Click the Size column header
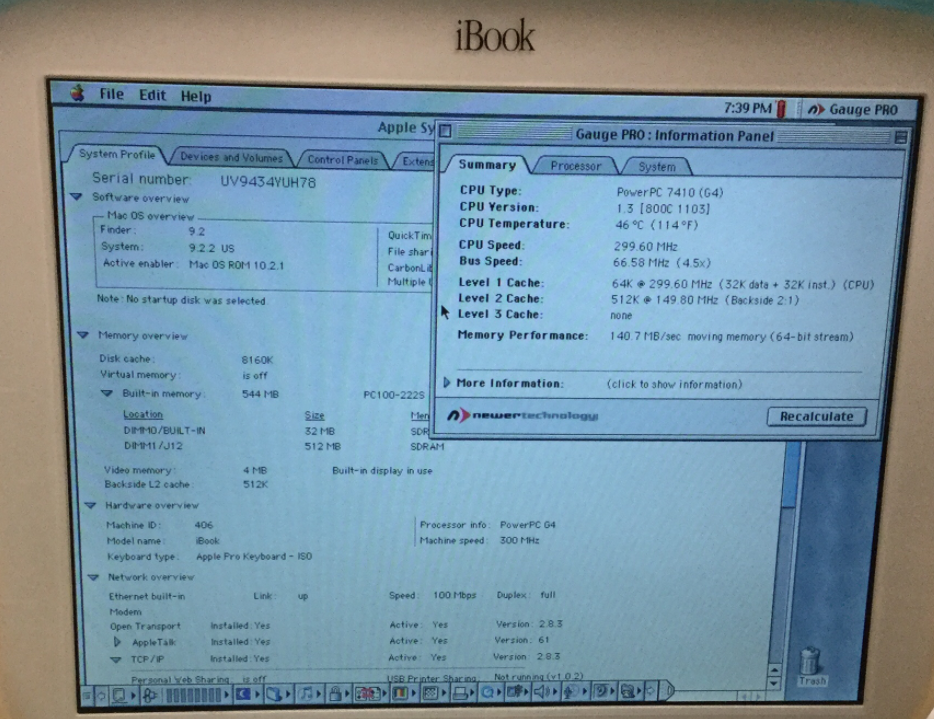Viewport: 934px width, 719px height. tap(315, 415)
